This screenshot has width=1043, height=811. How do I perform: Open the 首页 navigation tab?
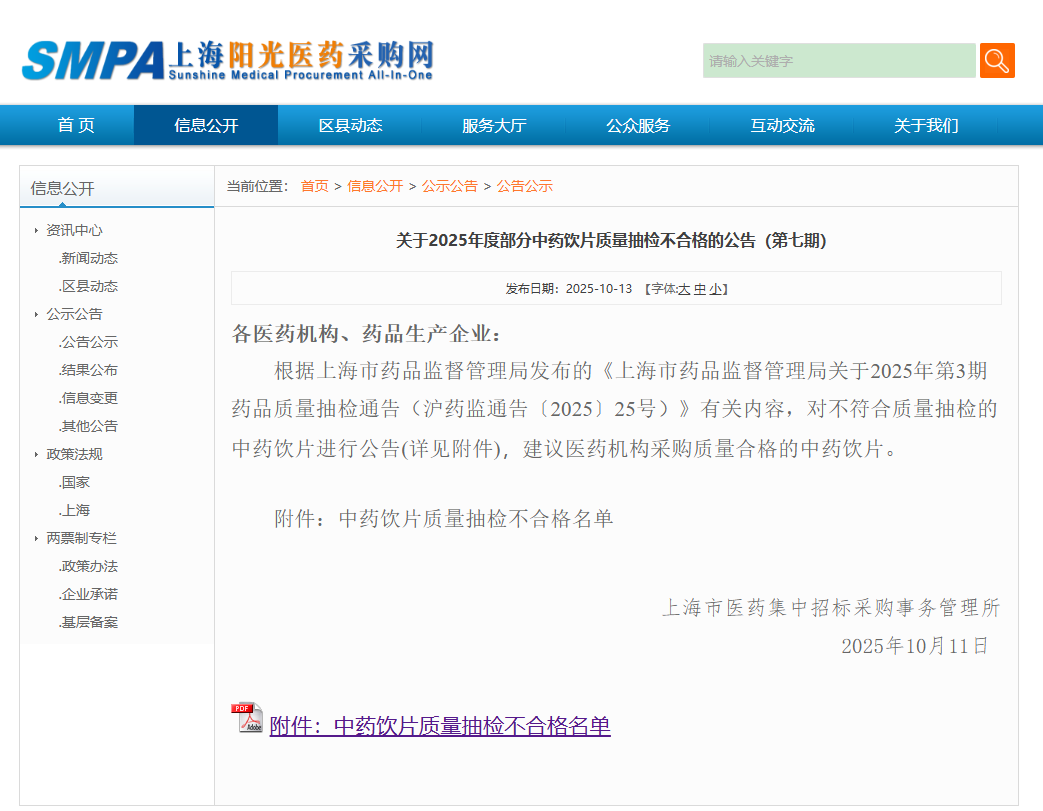click(76, 125)
